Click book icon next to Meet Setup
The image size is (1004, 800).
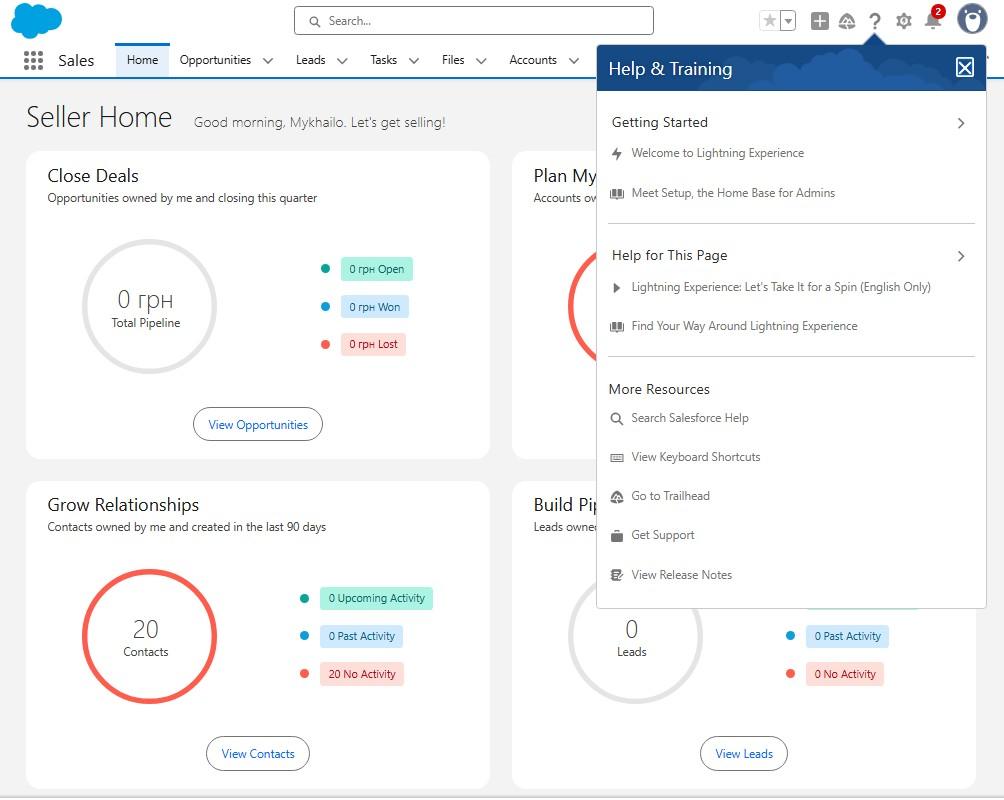tap(617, 194)
